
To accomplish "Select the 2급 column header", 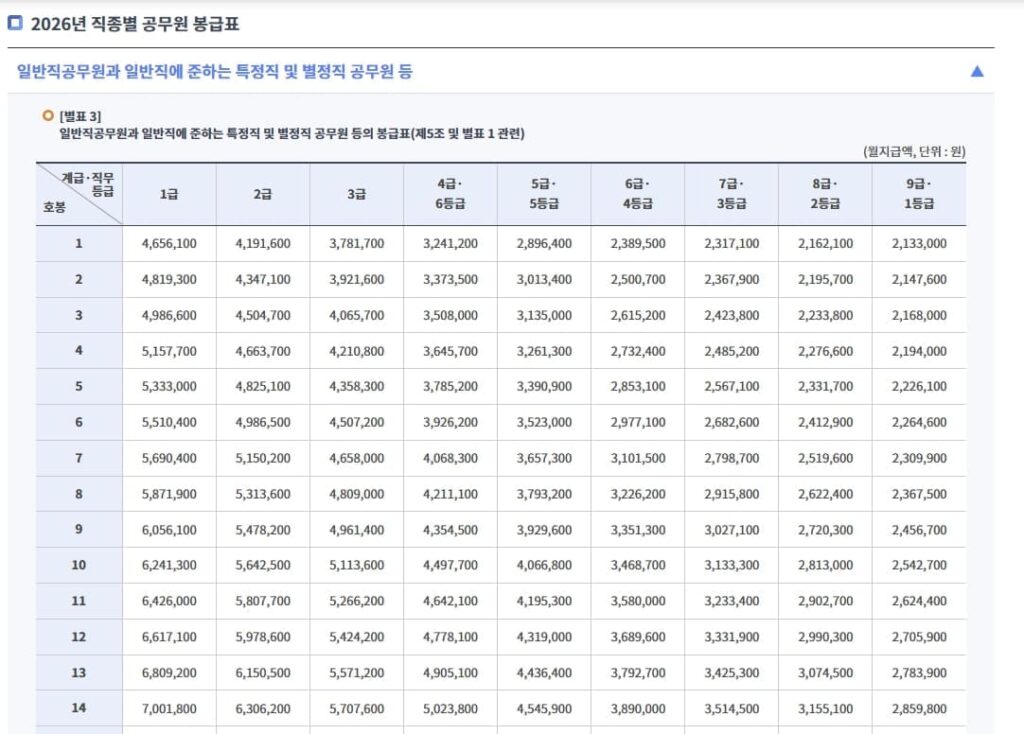I will 263,194.
